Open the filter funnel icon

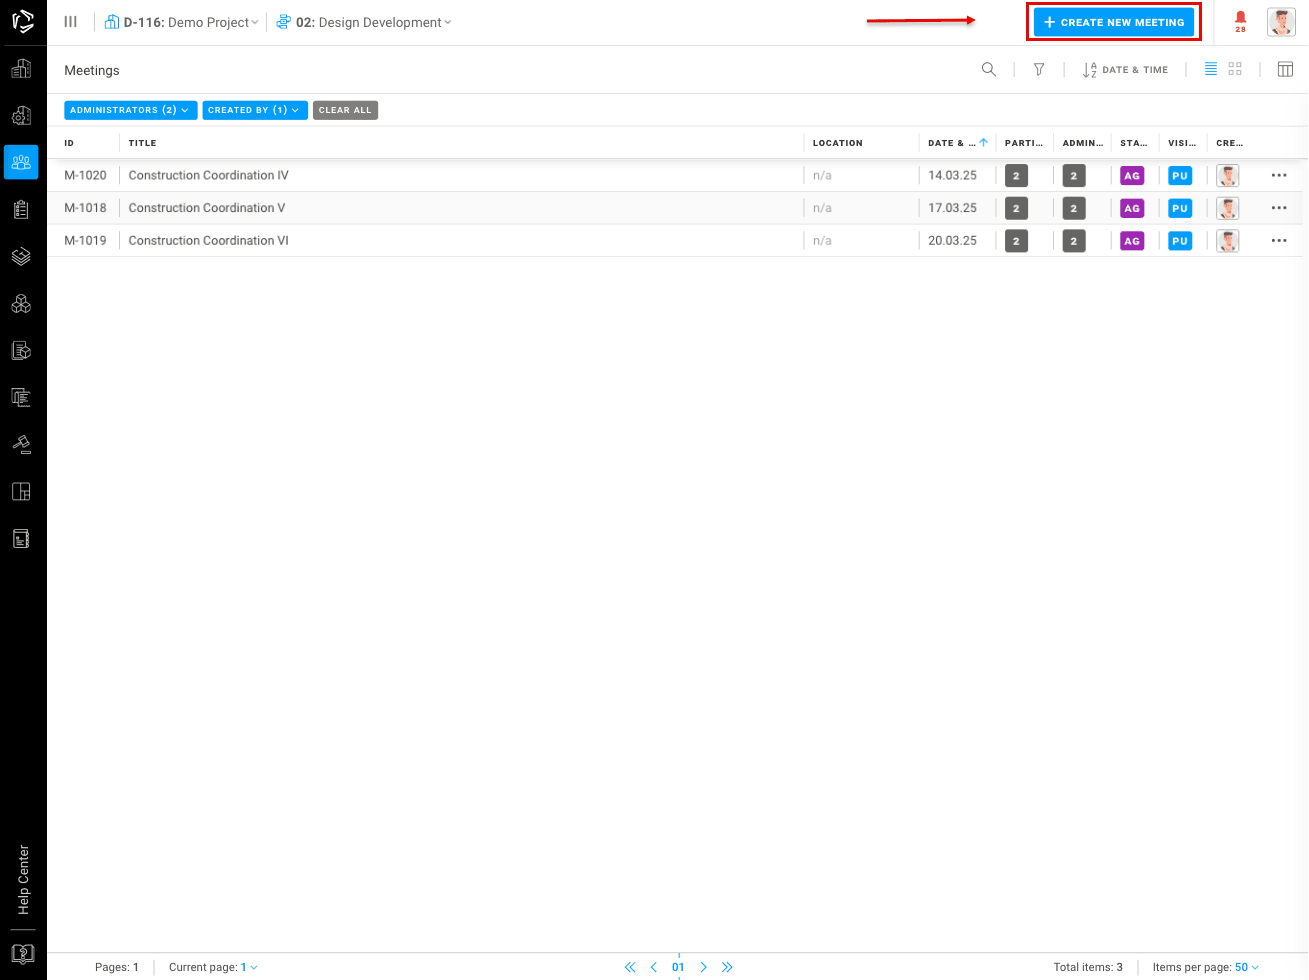point(1039,70)
